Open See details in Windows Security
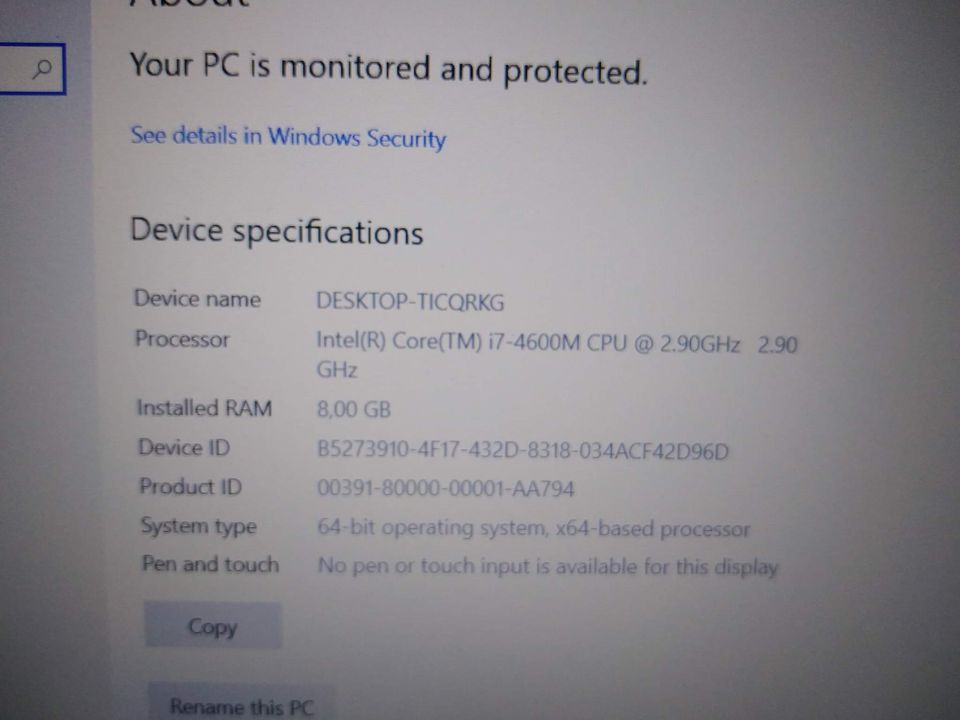This screenshot has width=960, height=720. coord(288,137)
